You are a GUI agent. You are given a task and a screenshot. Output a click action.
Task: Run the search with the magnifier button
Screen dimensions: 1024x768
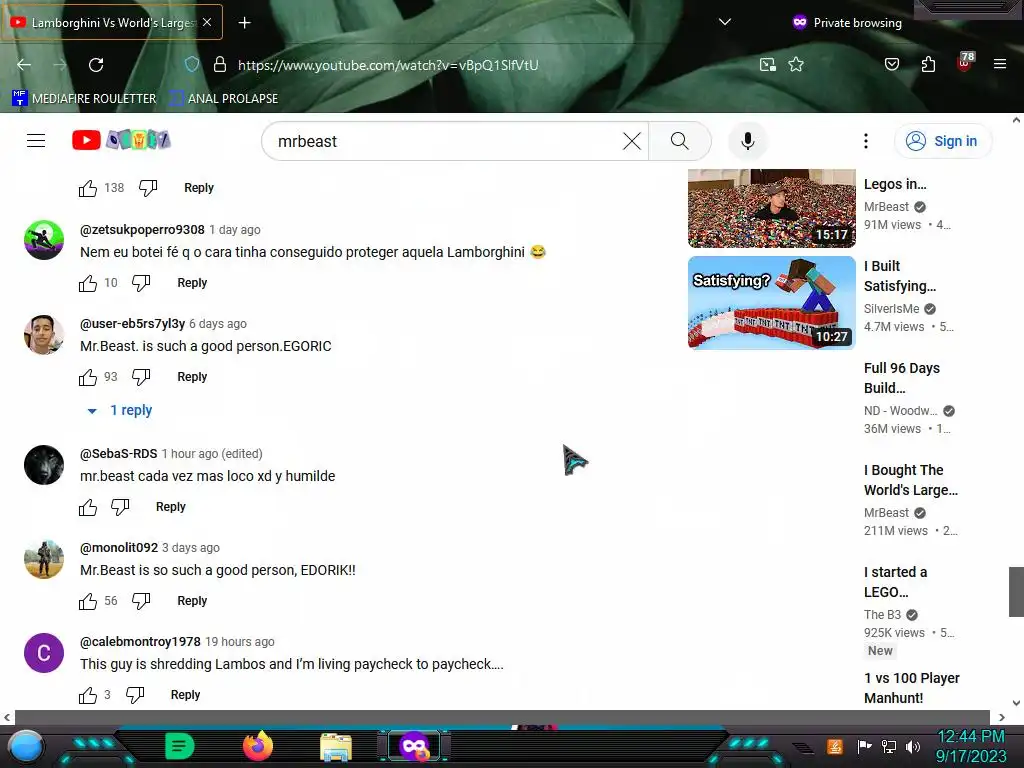[x=680, y=141]
